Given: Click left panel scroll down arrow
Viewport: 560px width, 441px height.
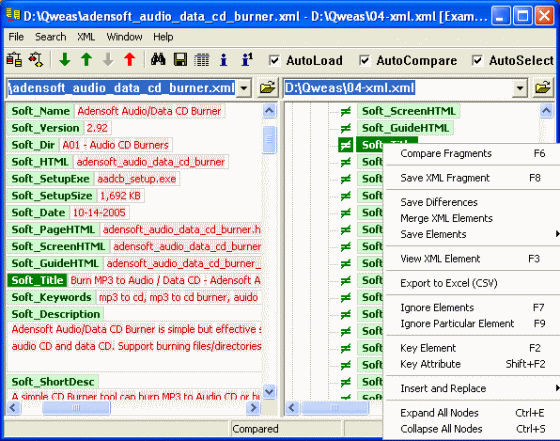Looking at the screenshot, I should click(x=269, y=391).
